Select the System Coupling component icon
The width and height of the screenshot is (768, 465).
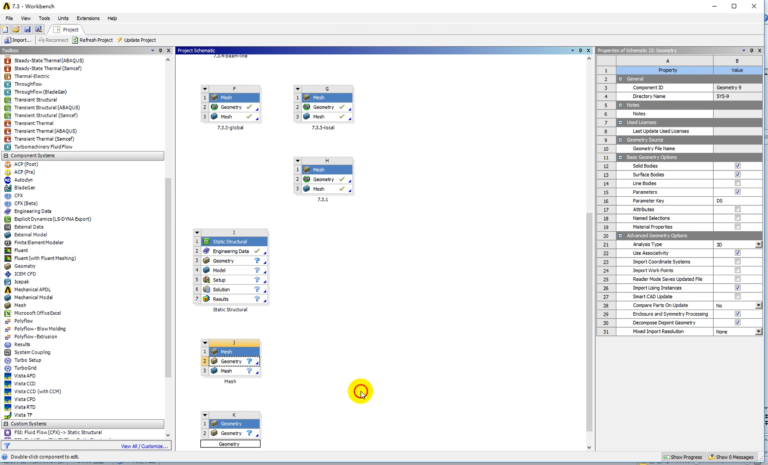[7, 352]
